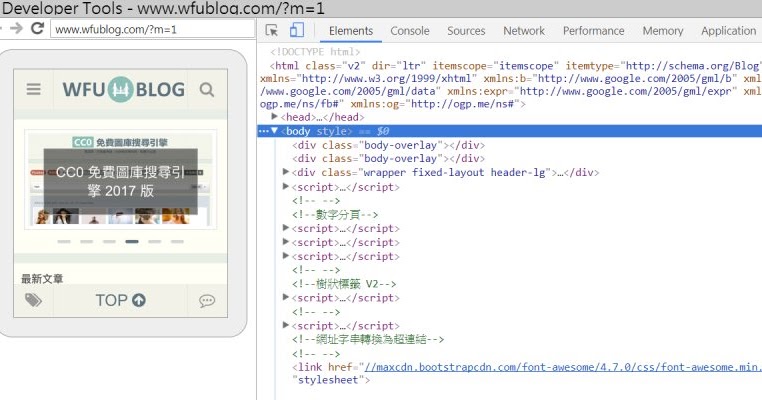Select the highlighted body style row
Screen dimensions: 762x400
point(509,131)
